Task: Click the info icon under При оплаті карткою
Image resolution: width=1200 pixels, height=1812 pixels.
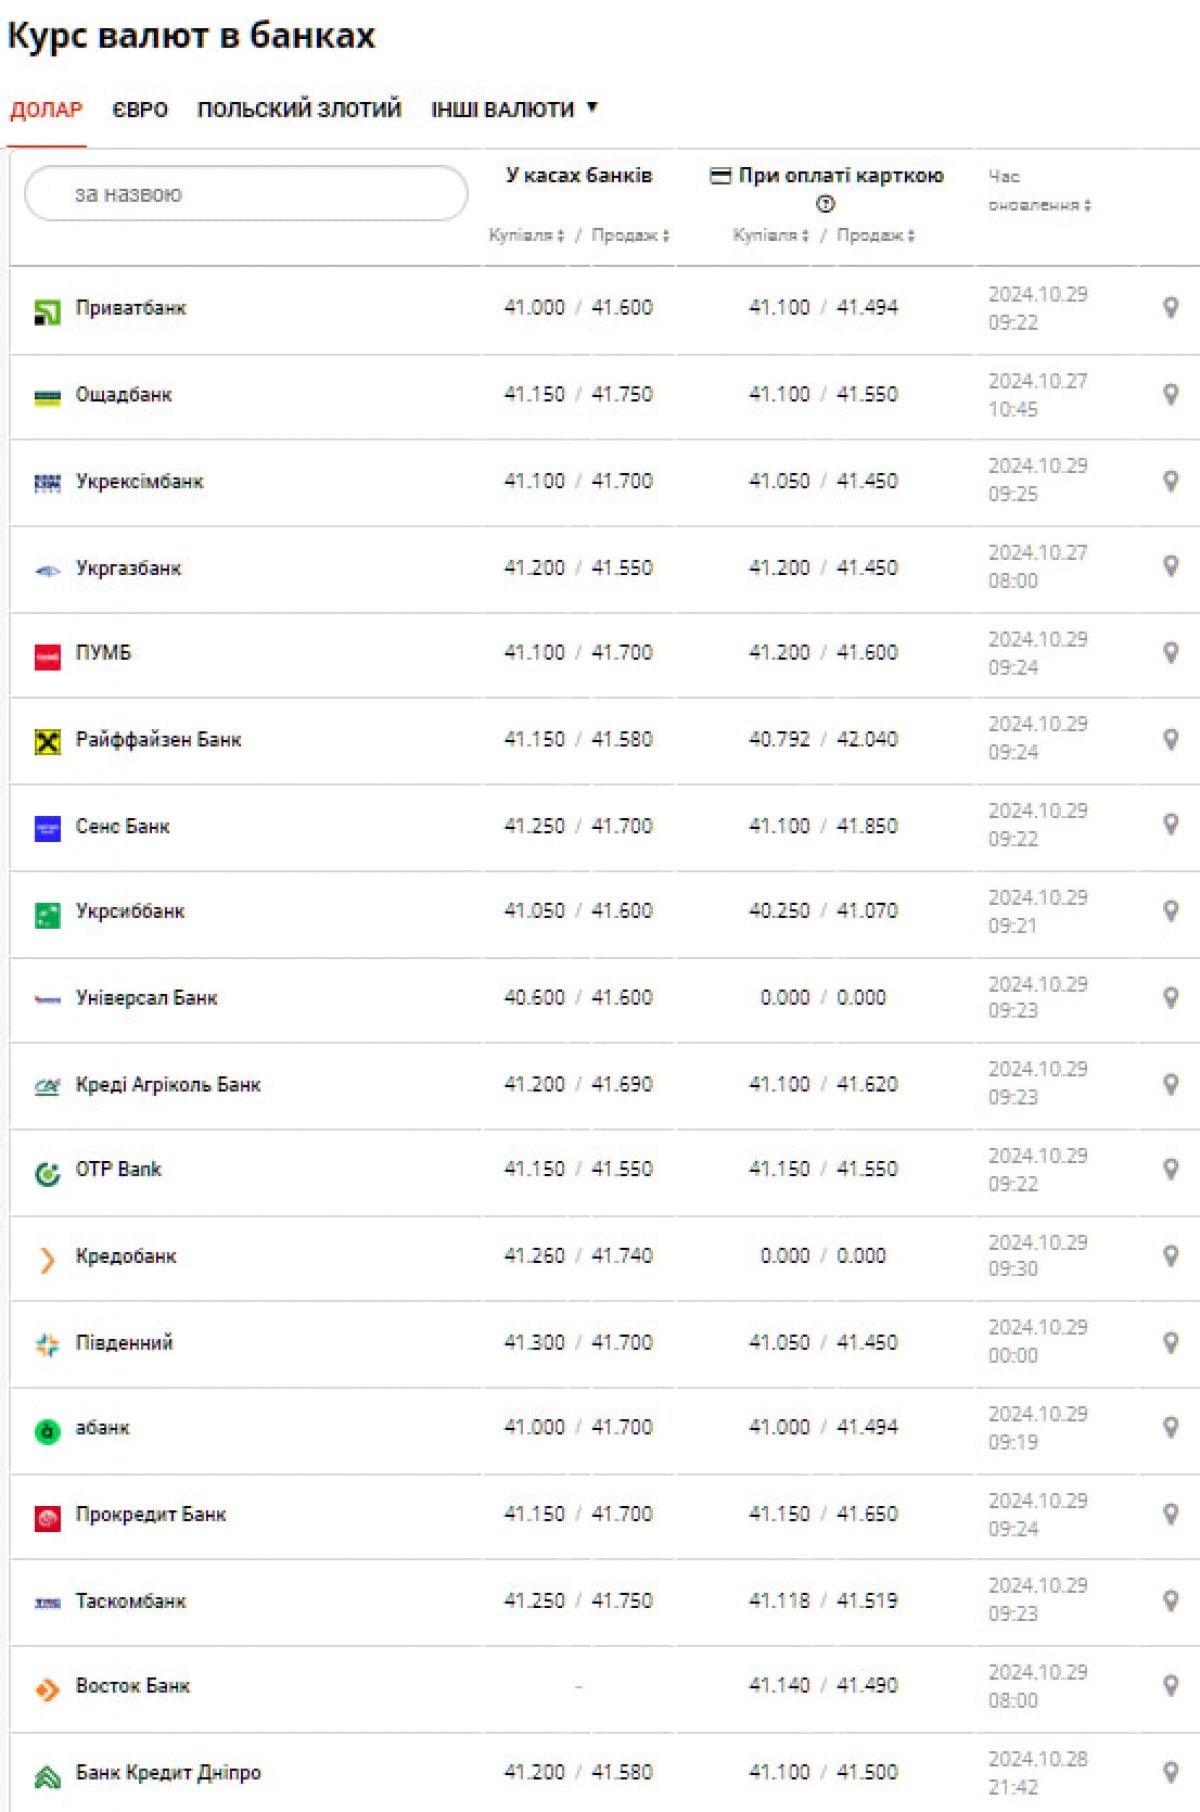Action: [825, 204]
